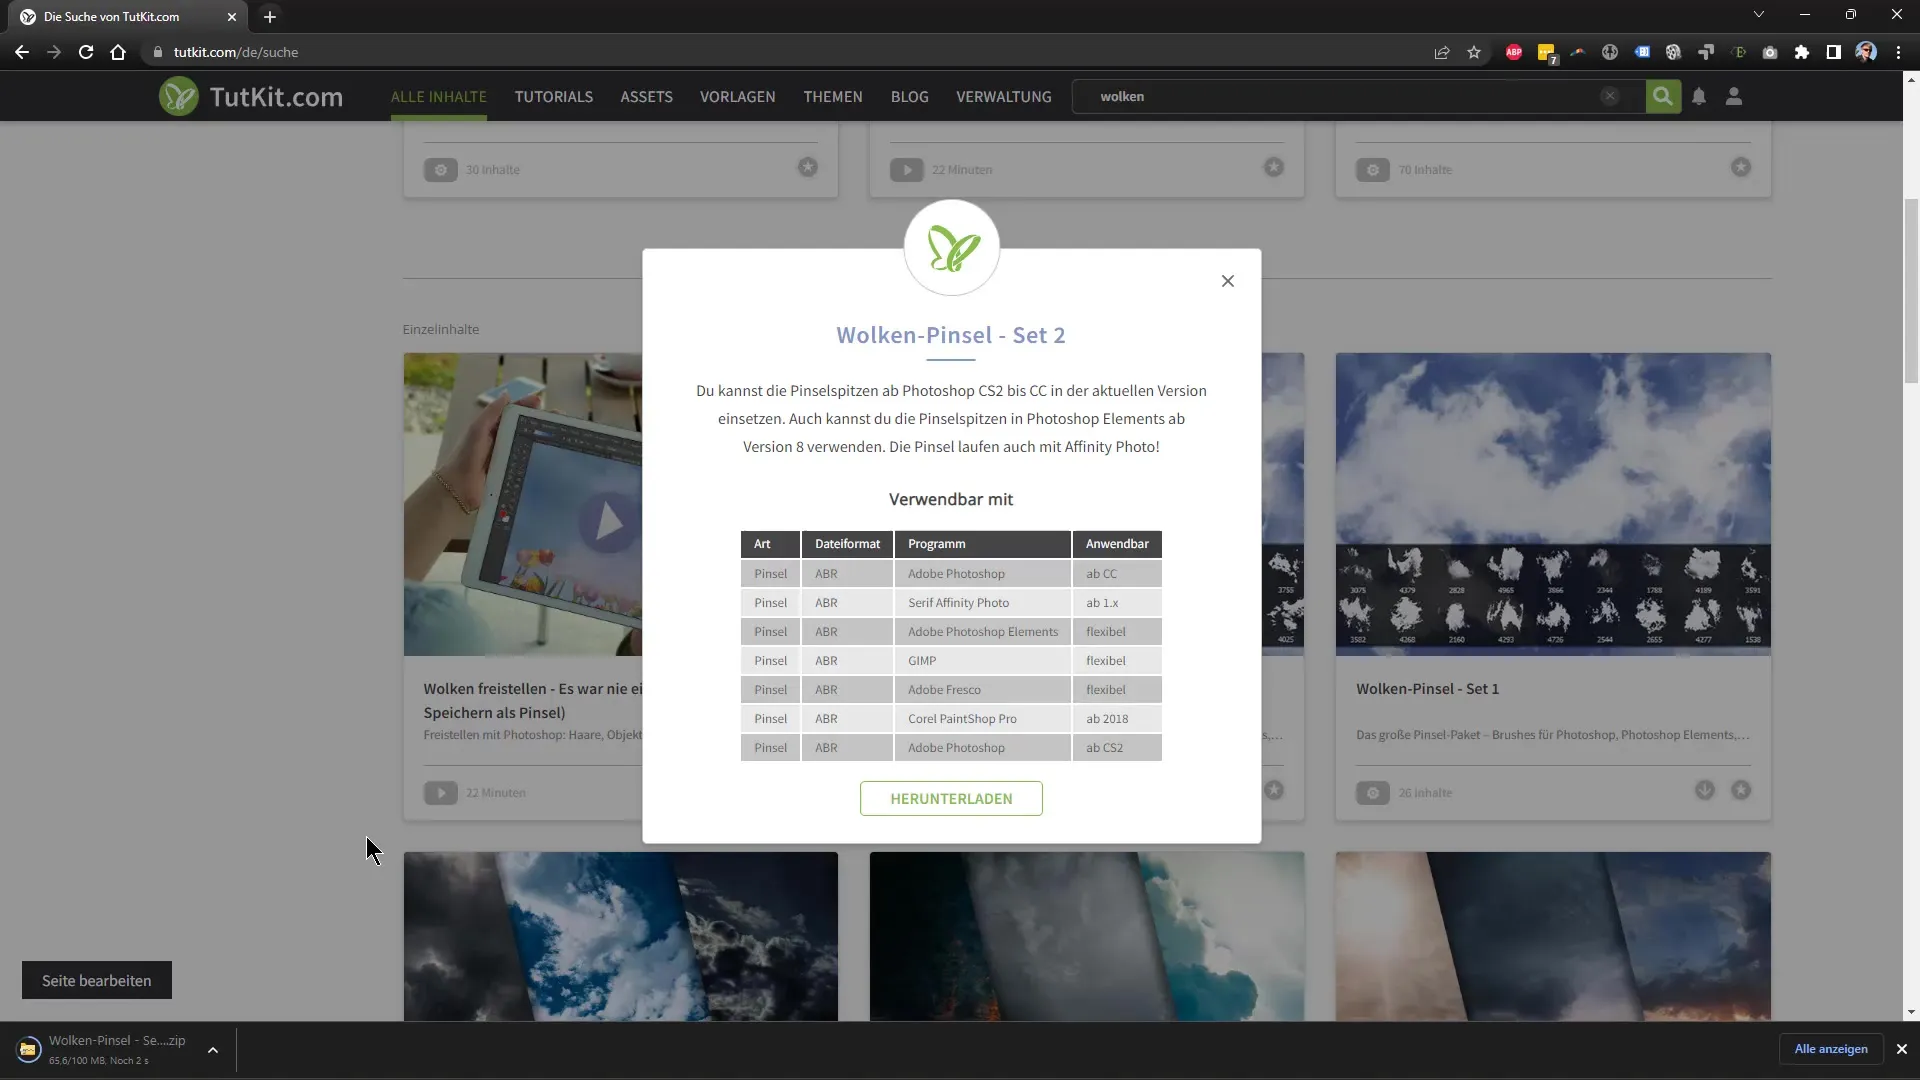Close the downloads bar
The width and height of the screenshot is (1920, 1080).
[1902, 1049]
